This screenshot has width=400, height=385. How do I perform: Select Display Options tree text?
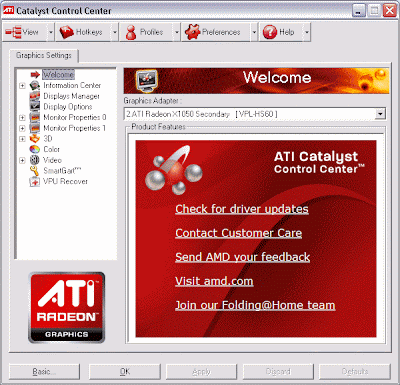pyautogui.click(x=68, y=107)
